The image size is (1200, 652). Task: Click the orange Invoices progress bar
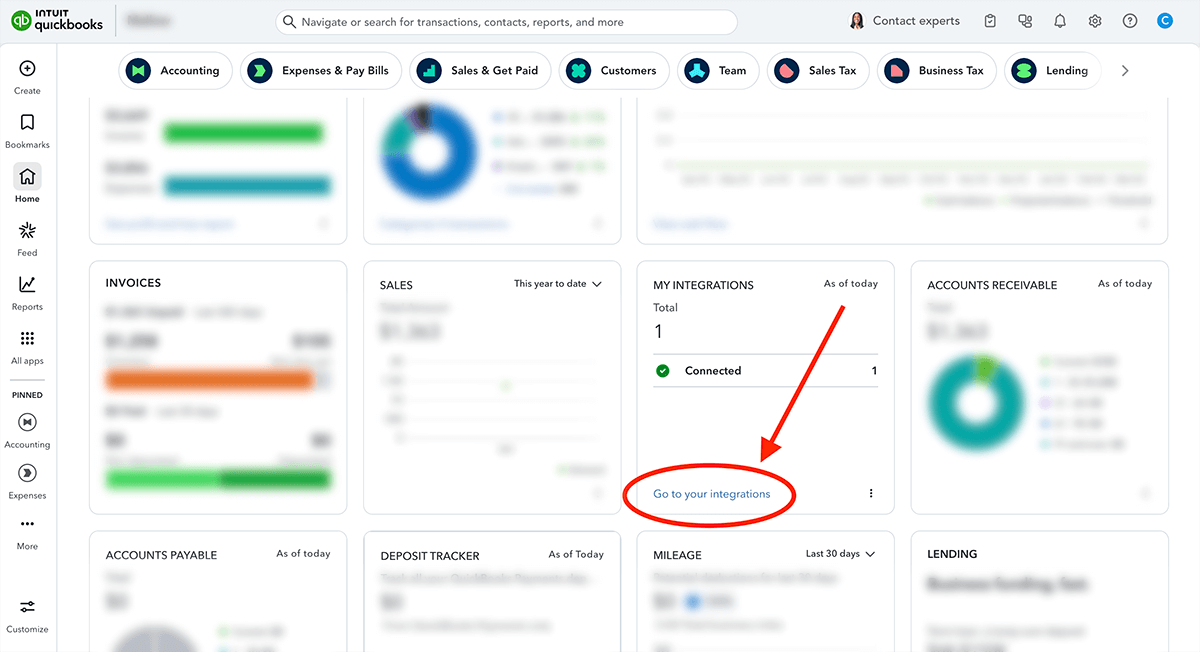coord(209,380)
